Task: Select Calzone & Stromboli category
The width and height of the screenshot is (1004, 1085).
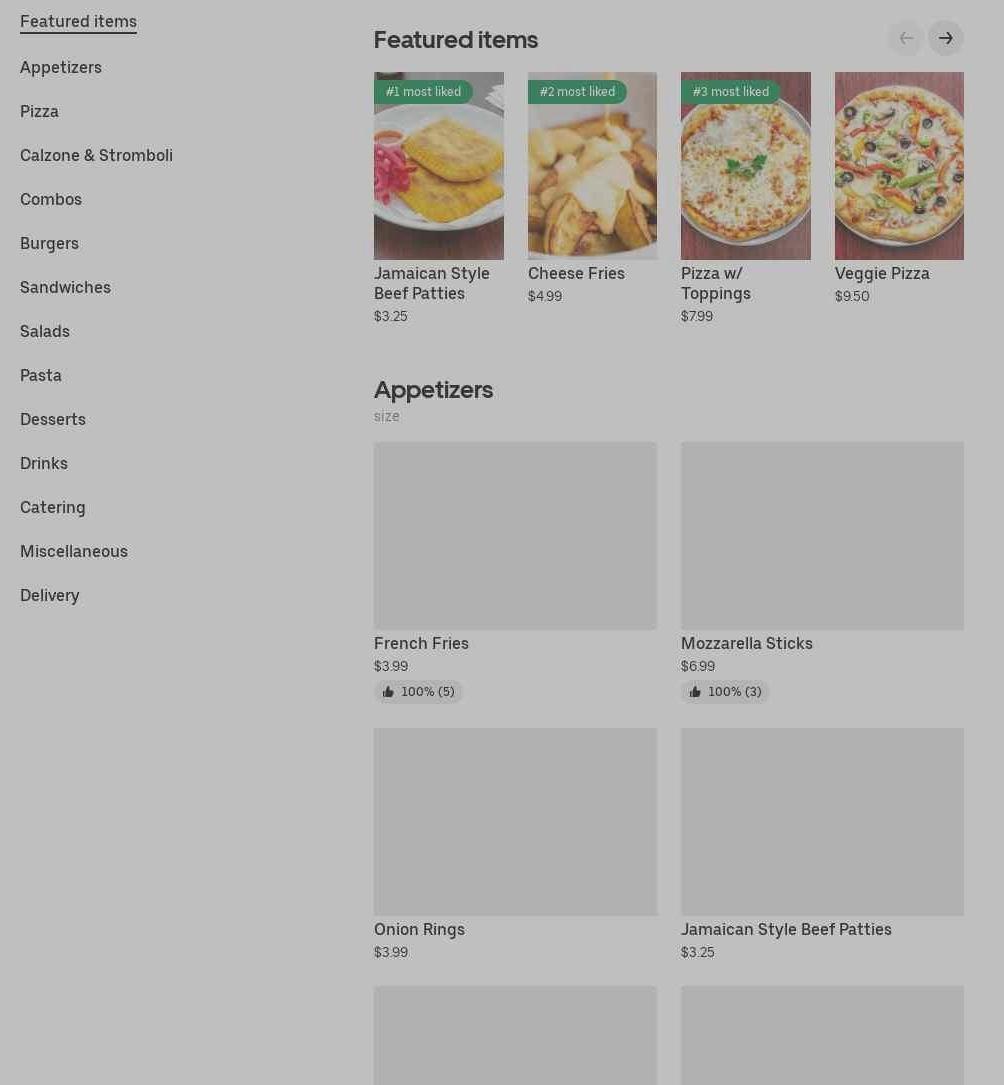Action: [x=96, y=156]
